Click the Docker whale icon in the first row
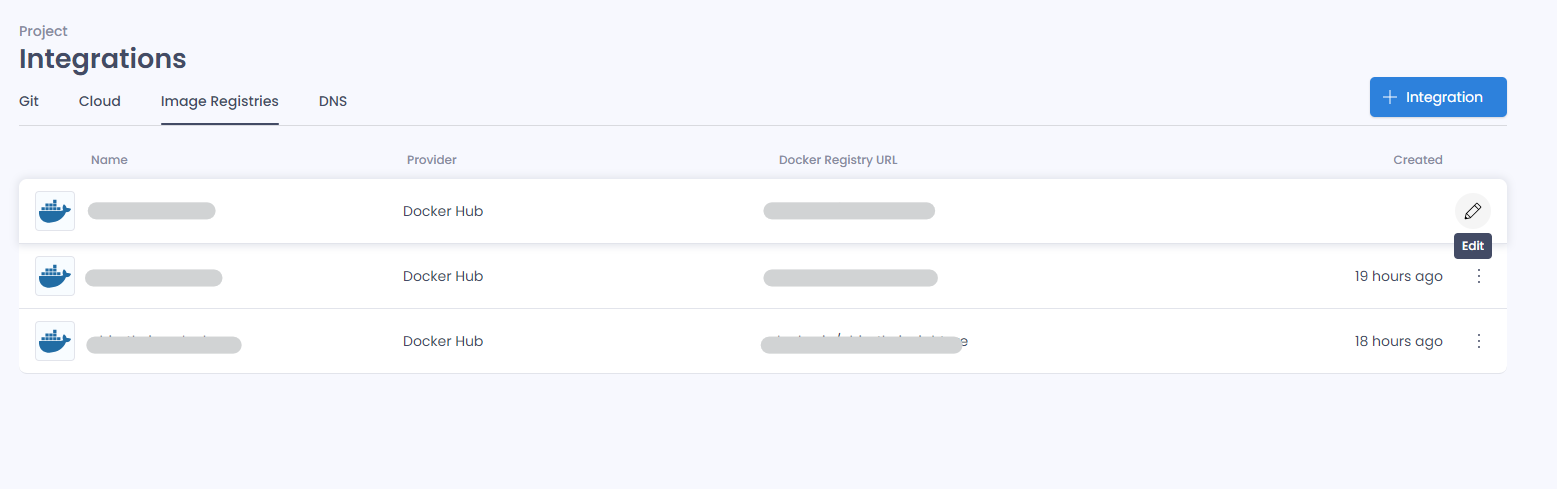The width and height of the screenshot is (1557, 489). (x=55, y=211)
